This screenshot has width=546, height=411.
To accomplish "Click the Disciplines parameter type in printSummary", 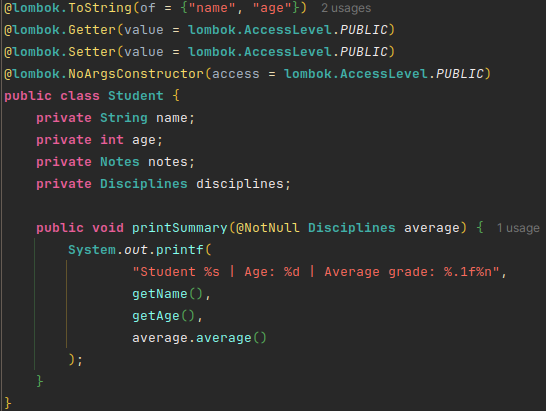I will pos(352,228).
